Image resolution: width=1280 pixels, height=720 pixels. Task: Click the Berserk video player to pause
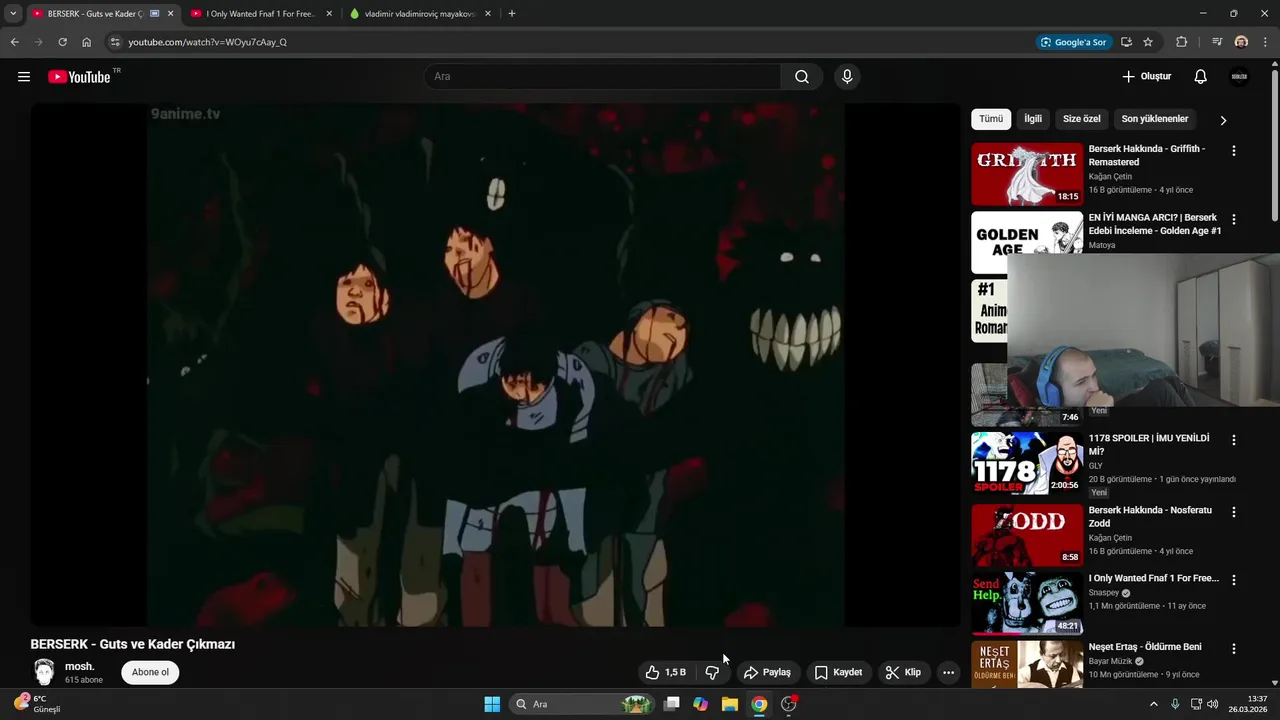pyautogui.click(x=495, y=365)
